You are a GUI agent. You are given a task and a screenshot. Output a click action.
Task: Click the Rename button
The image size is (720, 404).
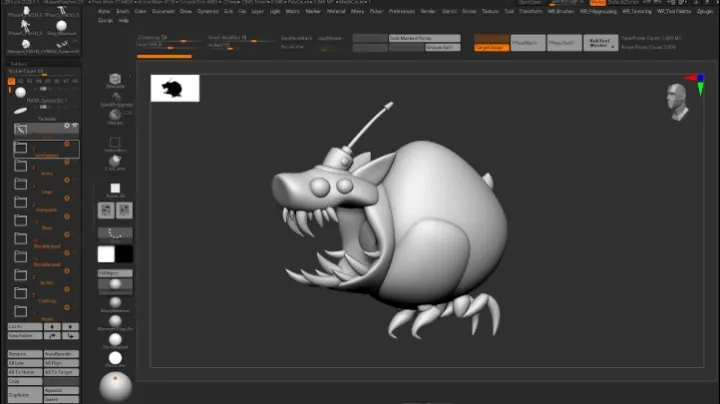coord(25,354)
